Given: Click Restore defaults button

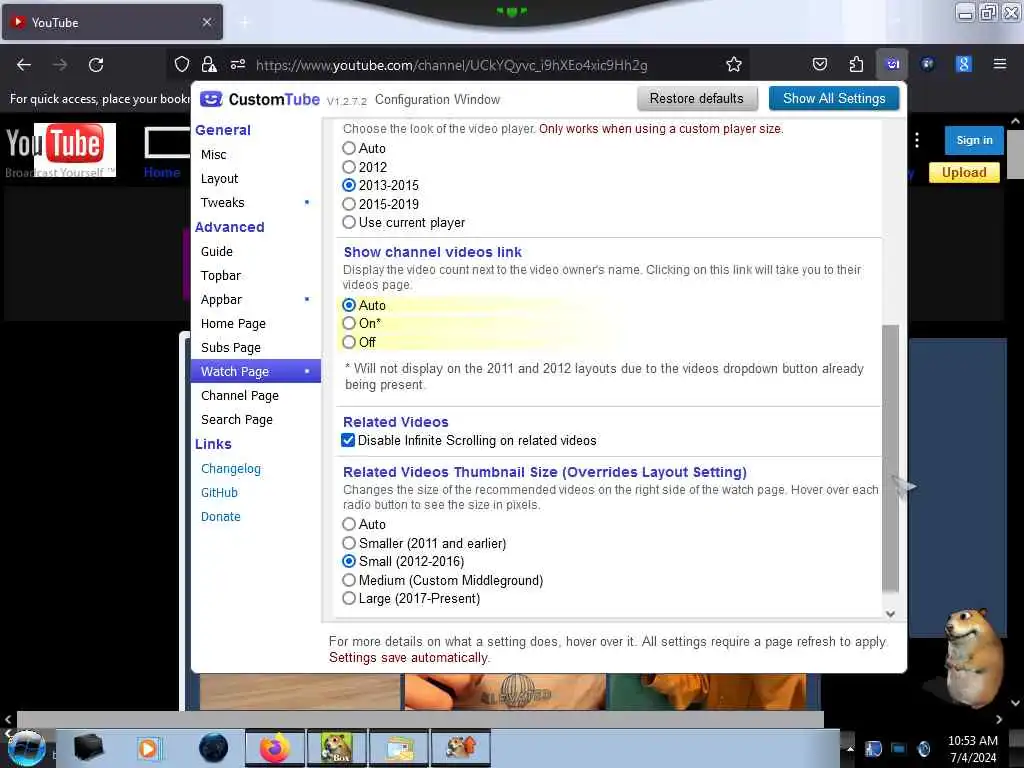Looking at the screenshot, I should (697, 99).
